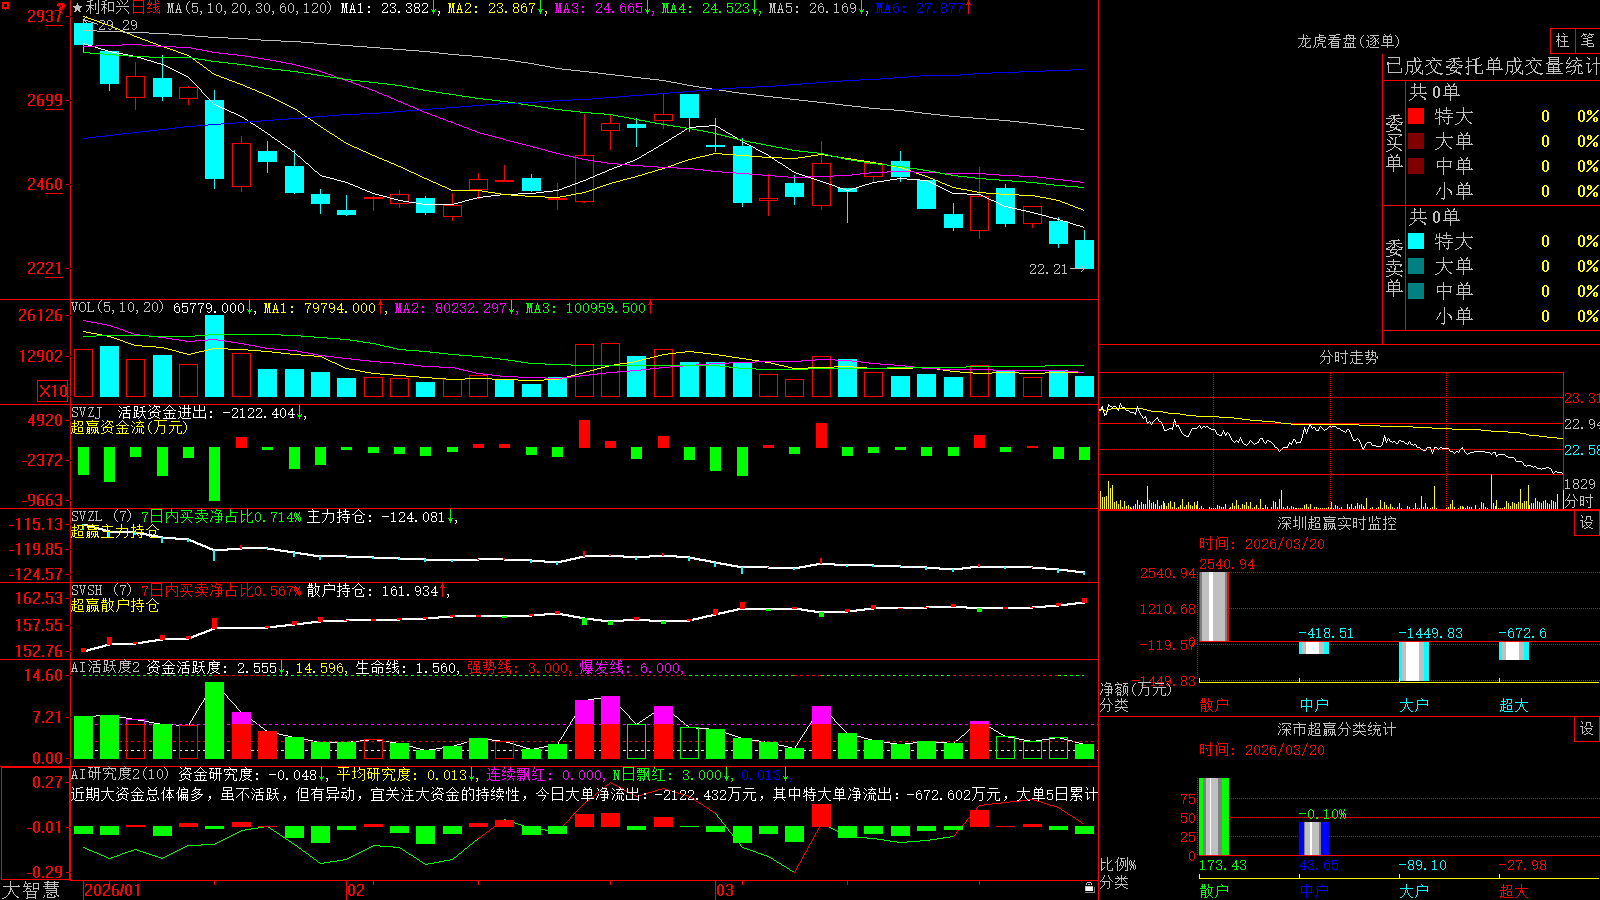The height and width of the screenshot is (900, 1600).
Task: Click the volume axis label 26126
Action: pos(40,316)
